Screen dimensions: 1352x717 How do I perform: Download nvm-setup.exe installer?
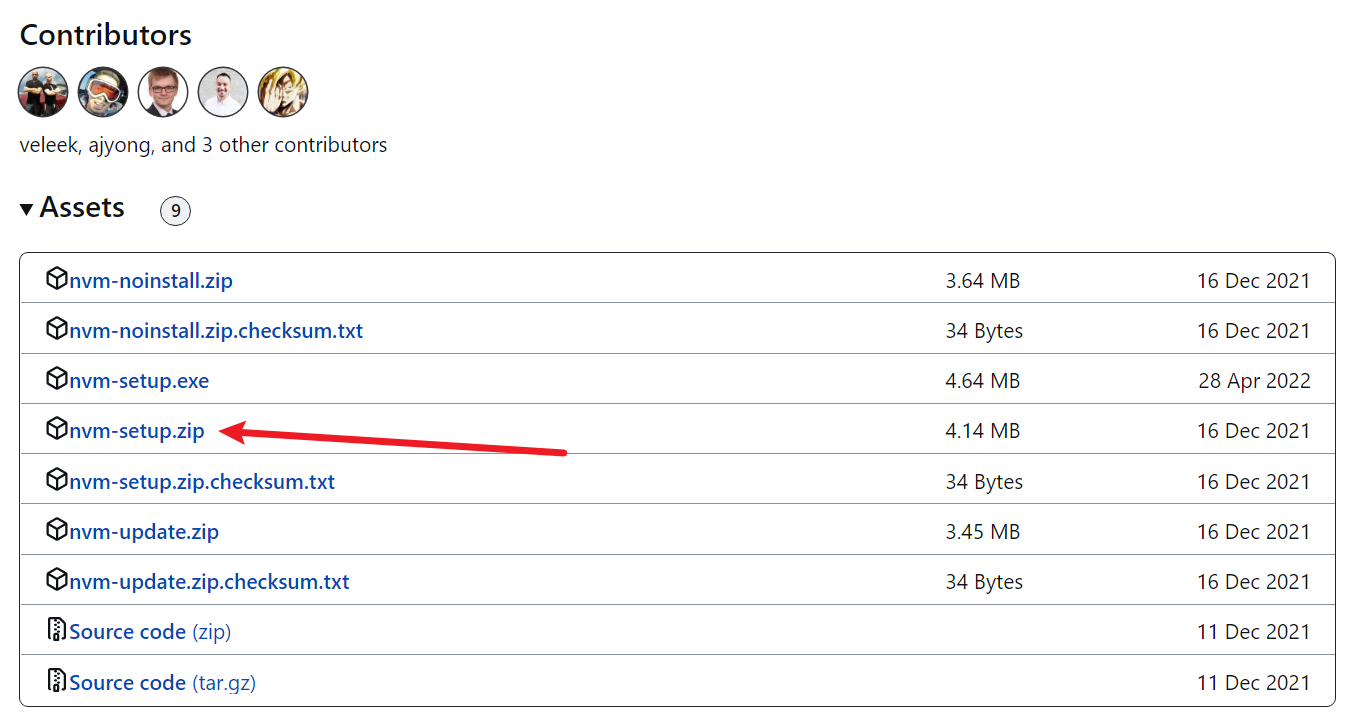point(139,381)
